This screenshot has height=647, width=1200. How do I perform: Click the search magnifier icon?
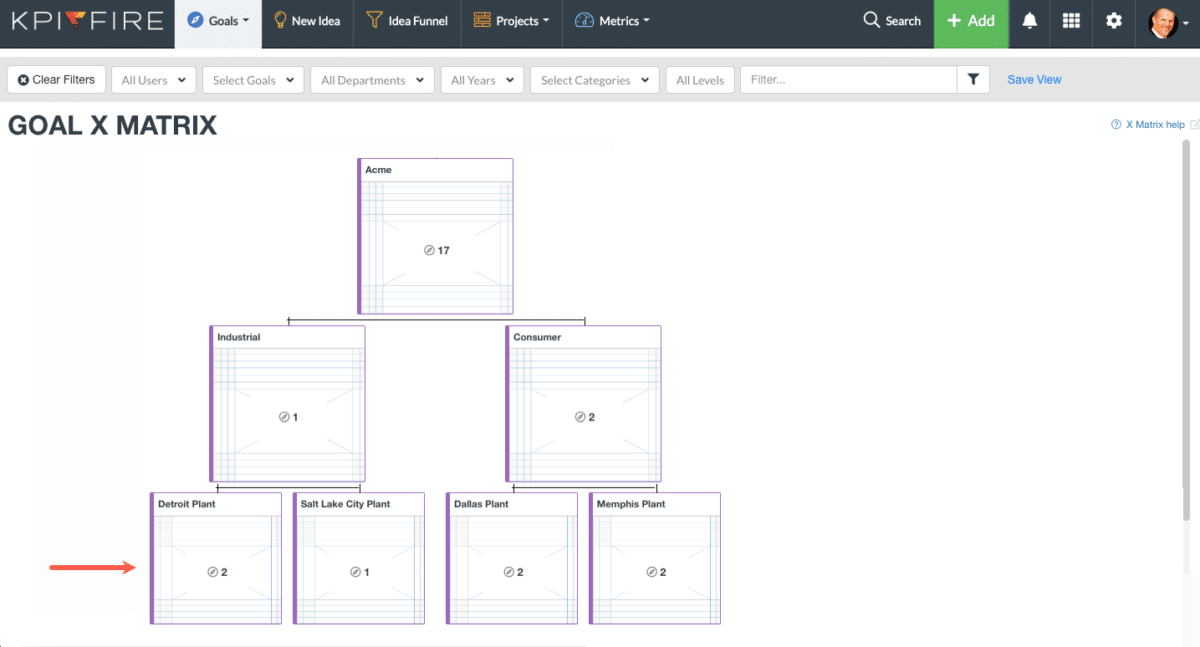[872, 20]
